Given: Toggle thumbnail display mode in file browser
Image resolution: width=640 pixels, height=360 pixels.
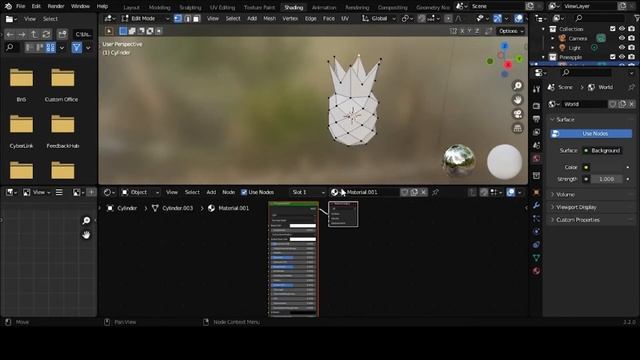Looking at the screenshot, I should 51,48.
